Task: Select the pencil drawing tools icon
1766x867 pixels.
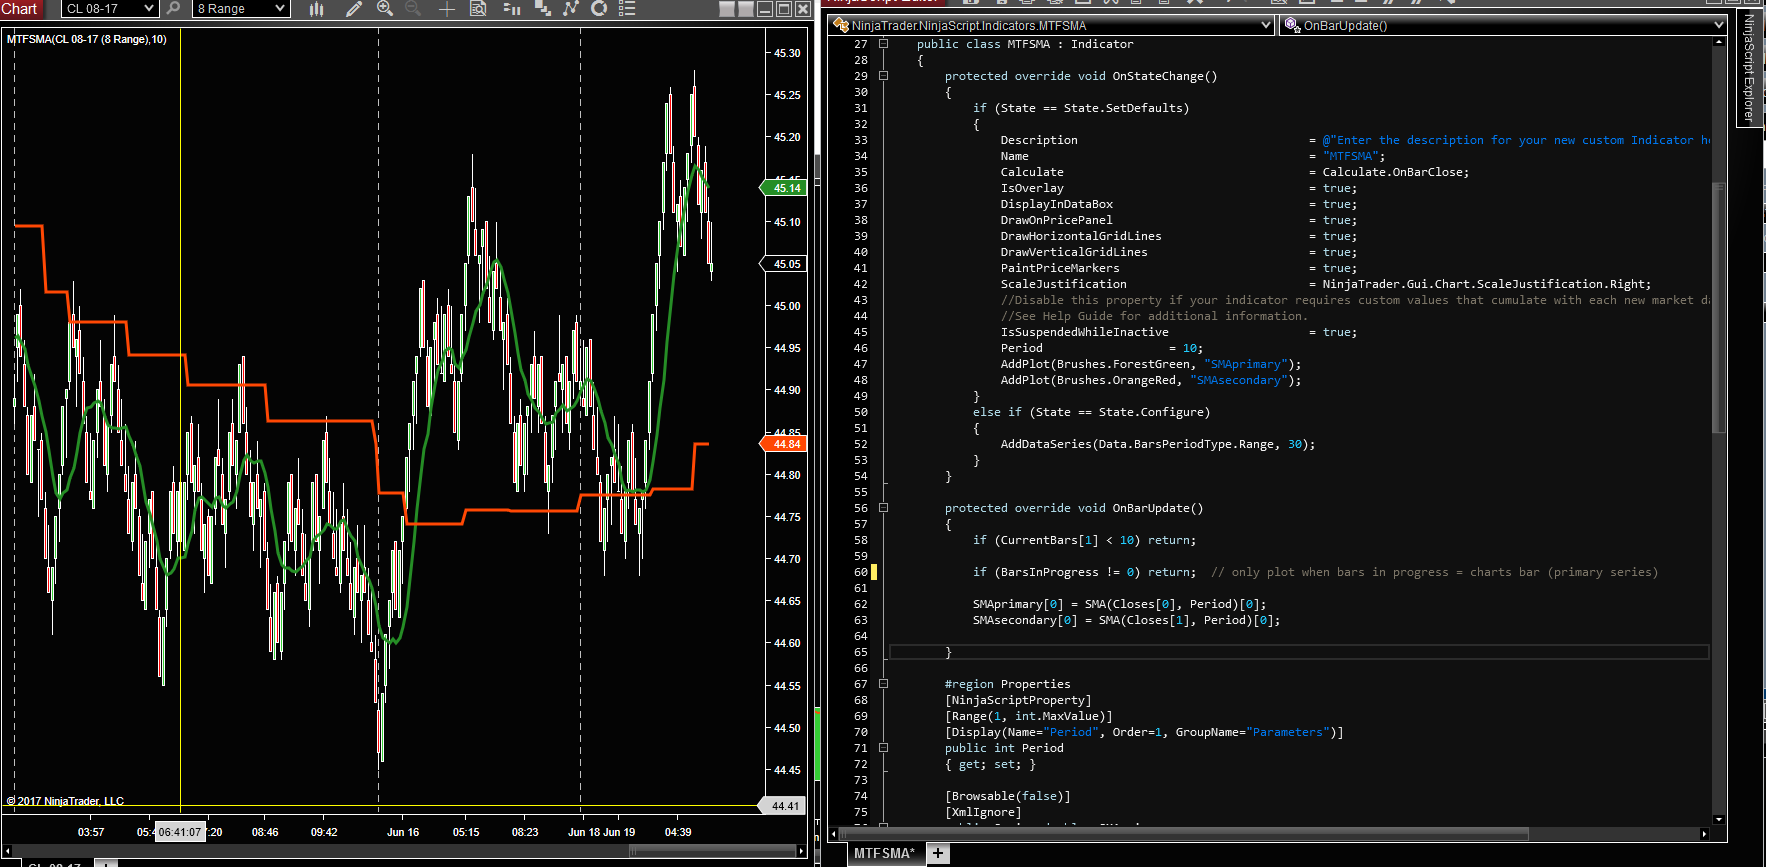Action: (353, 9)
